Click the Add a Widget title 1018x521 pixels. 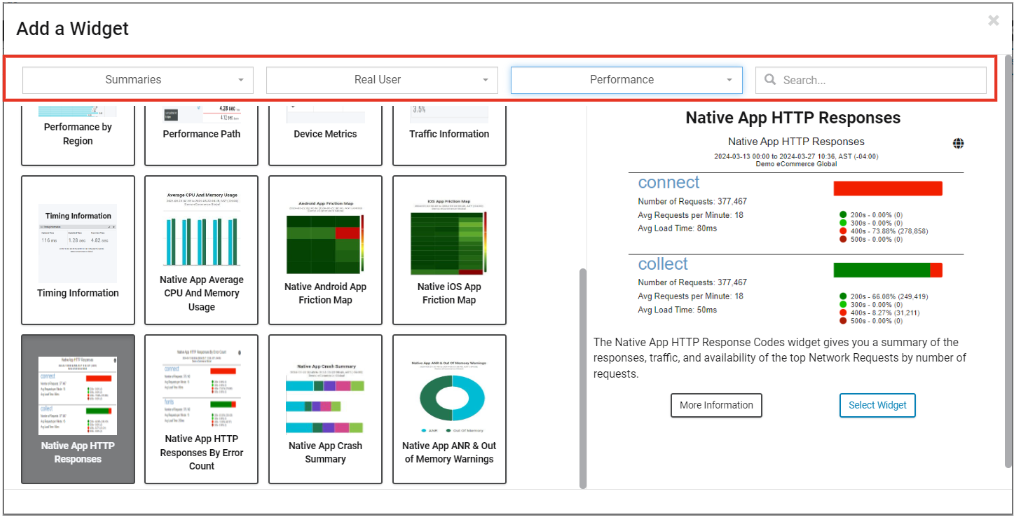[73, 29]
